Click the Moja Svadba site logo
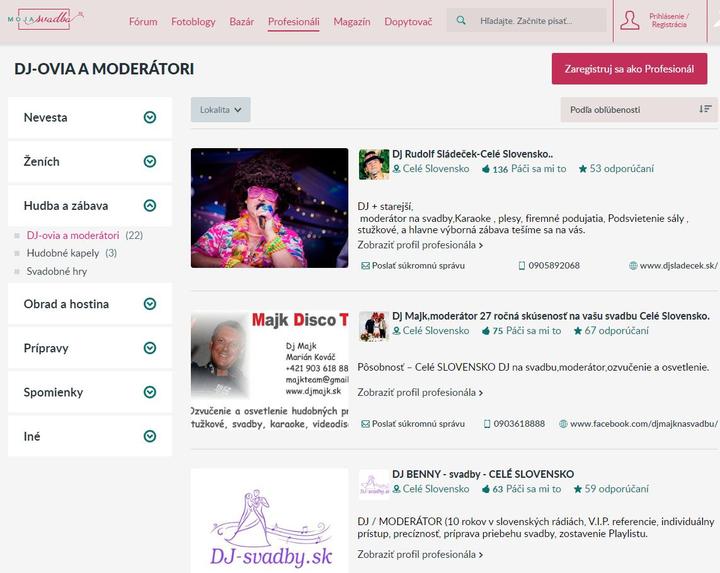 coord(45,19)
